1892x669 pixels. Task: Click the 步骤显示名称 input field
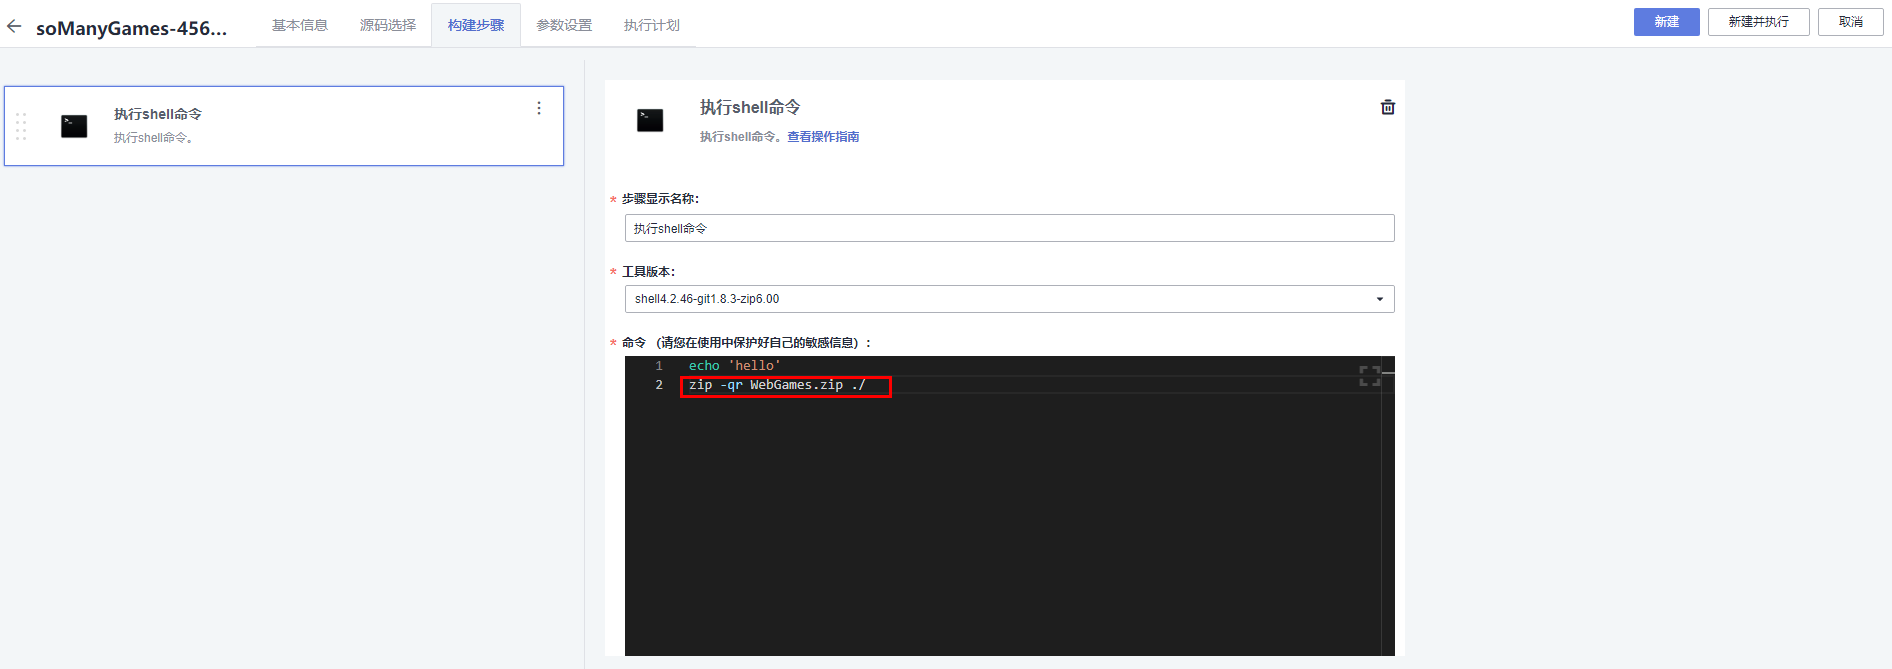[x=1010, y=228]
